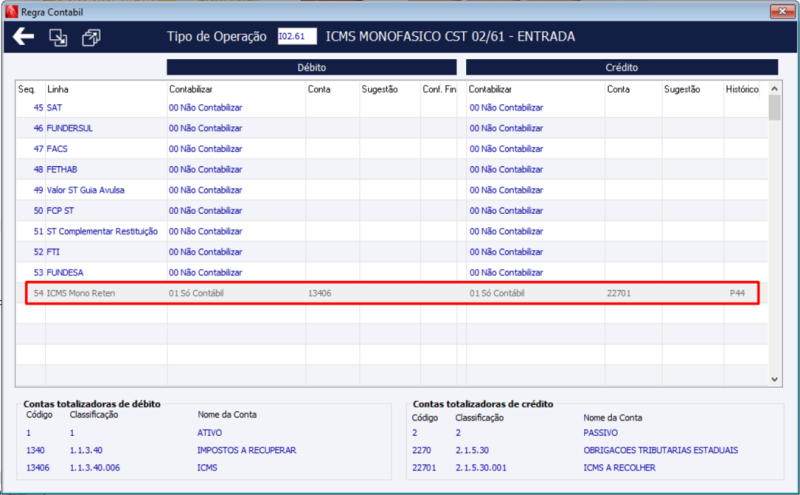Select row 50 FCP ST
The image size is (800, 495).
click(x=391, y=211)
